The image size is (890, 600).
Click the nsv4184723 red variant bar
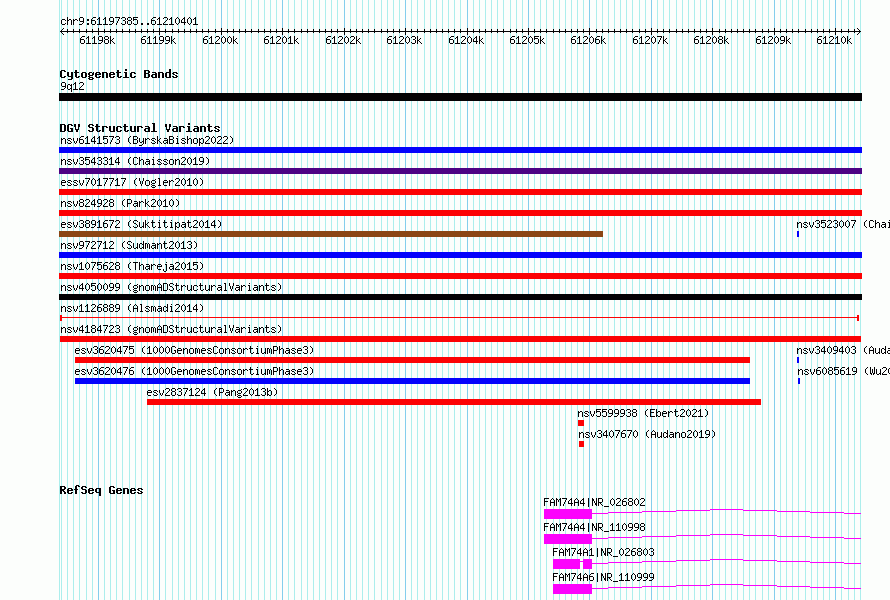(x=460, y=339)
